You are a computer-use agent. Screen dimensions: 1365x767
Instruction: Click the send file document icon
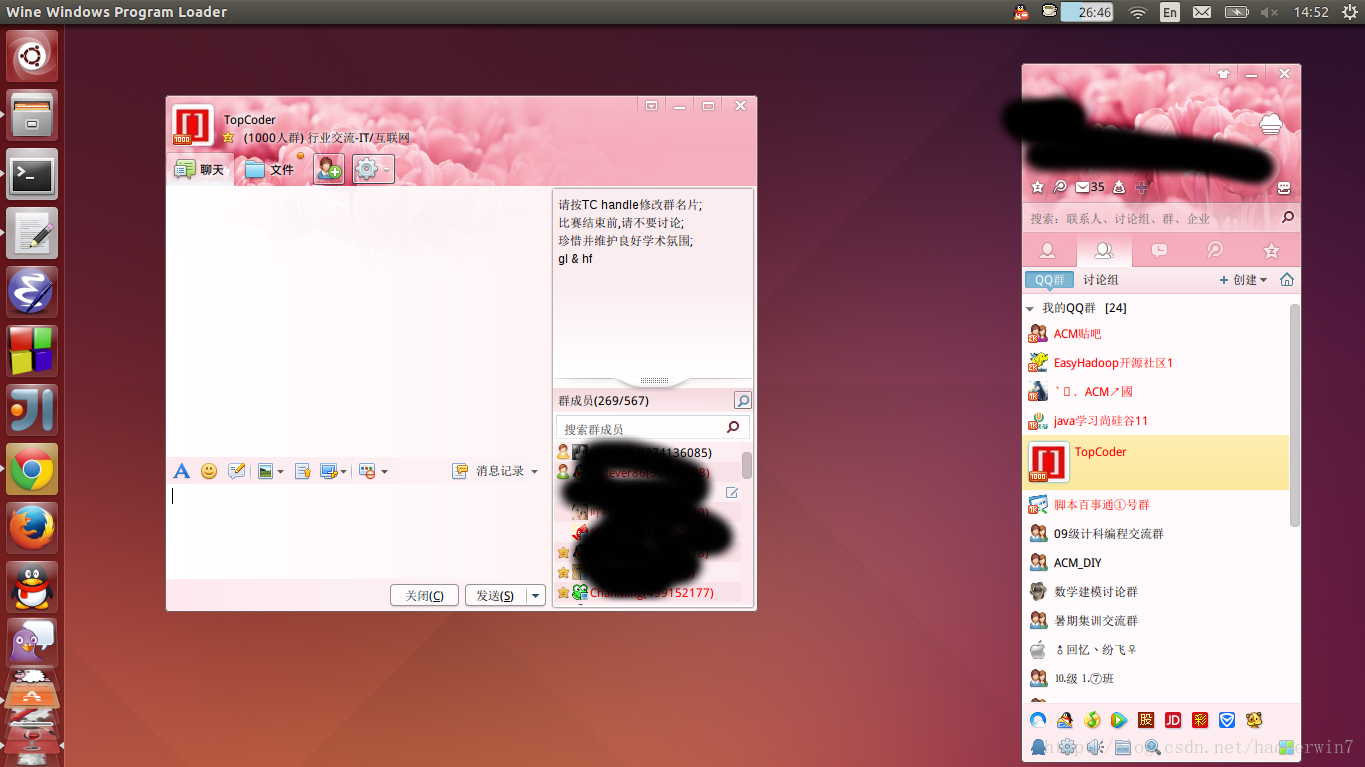click(303, 471)
